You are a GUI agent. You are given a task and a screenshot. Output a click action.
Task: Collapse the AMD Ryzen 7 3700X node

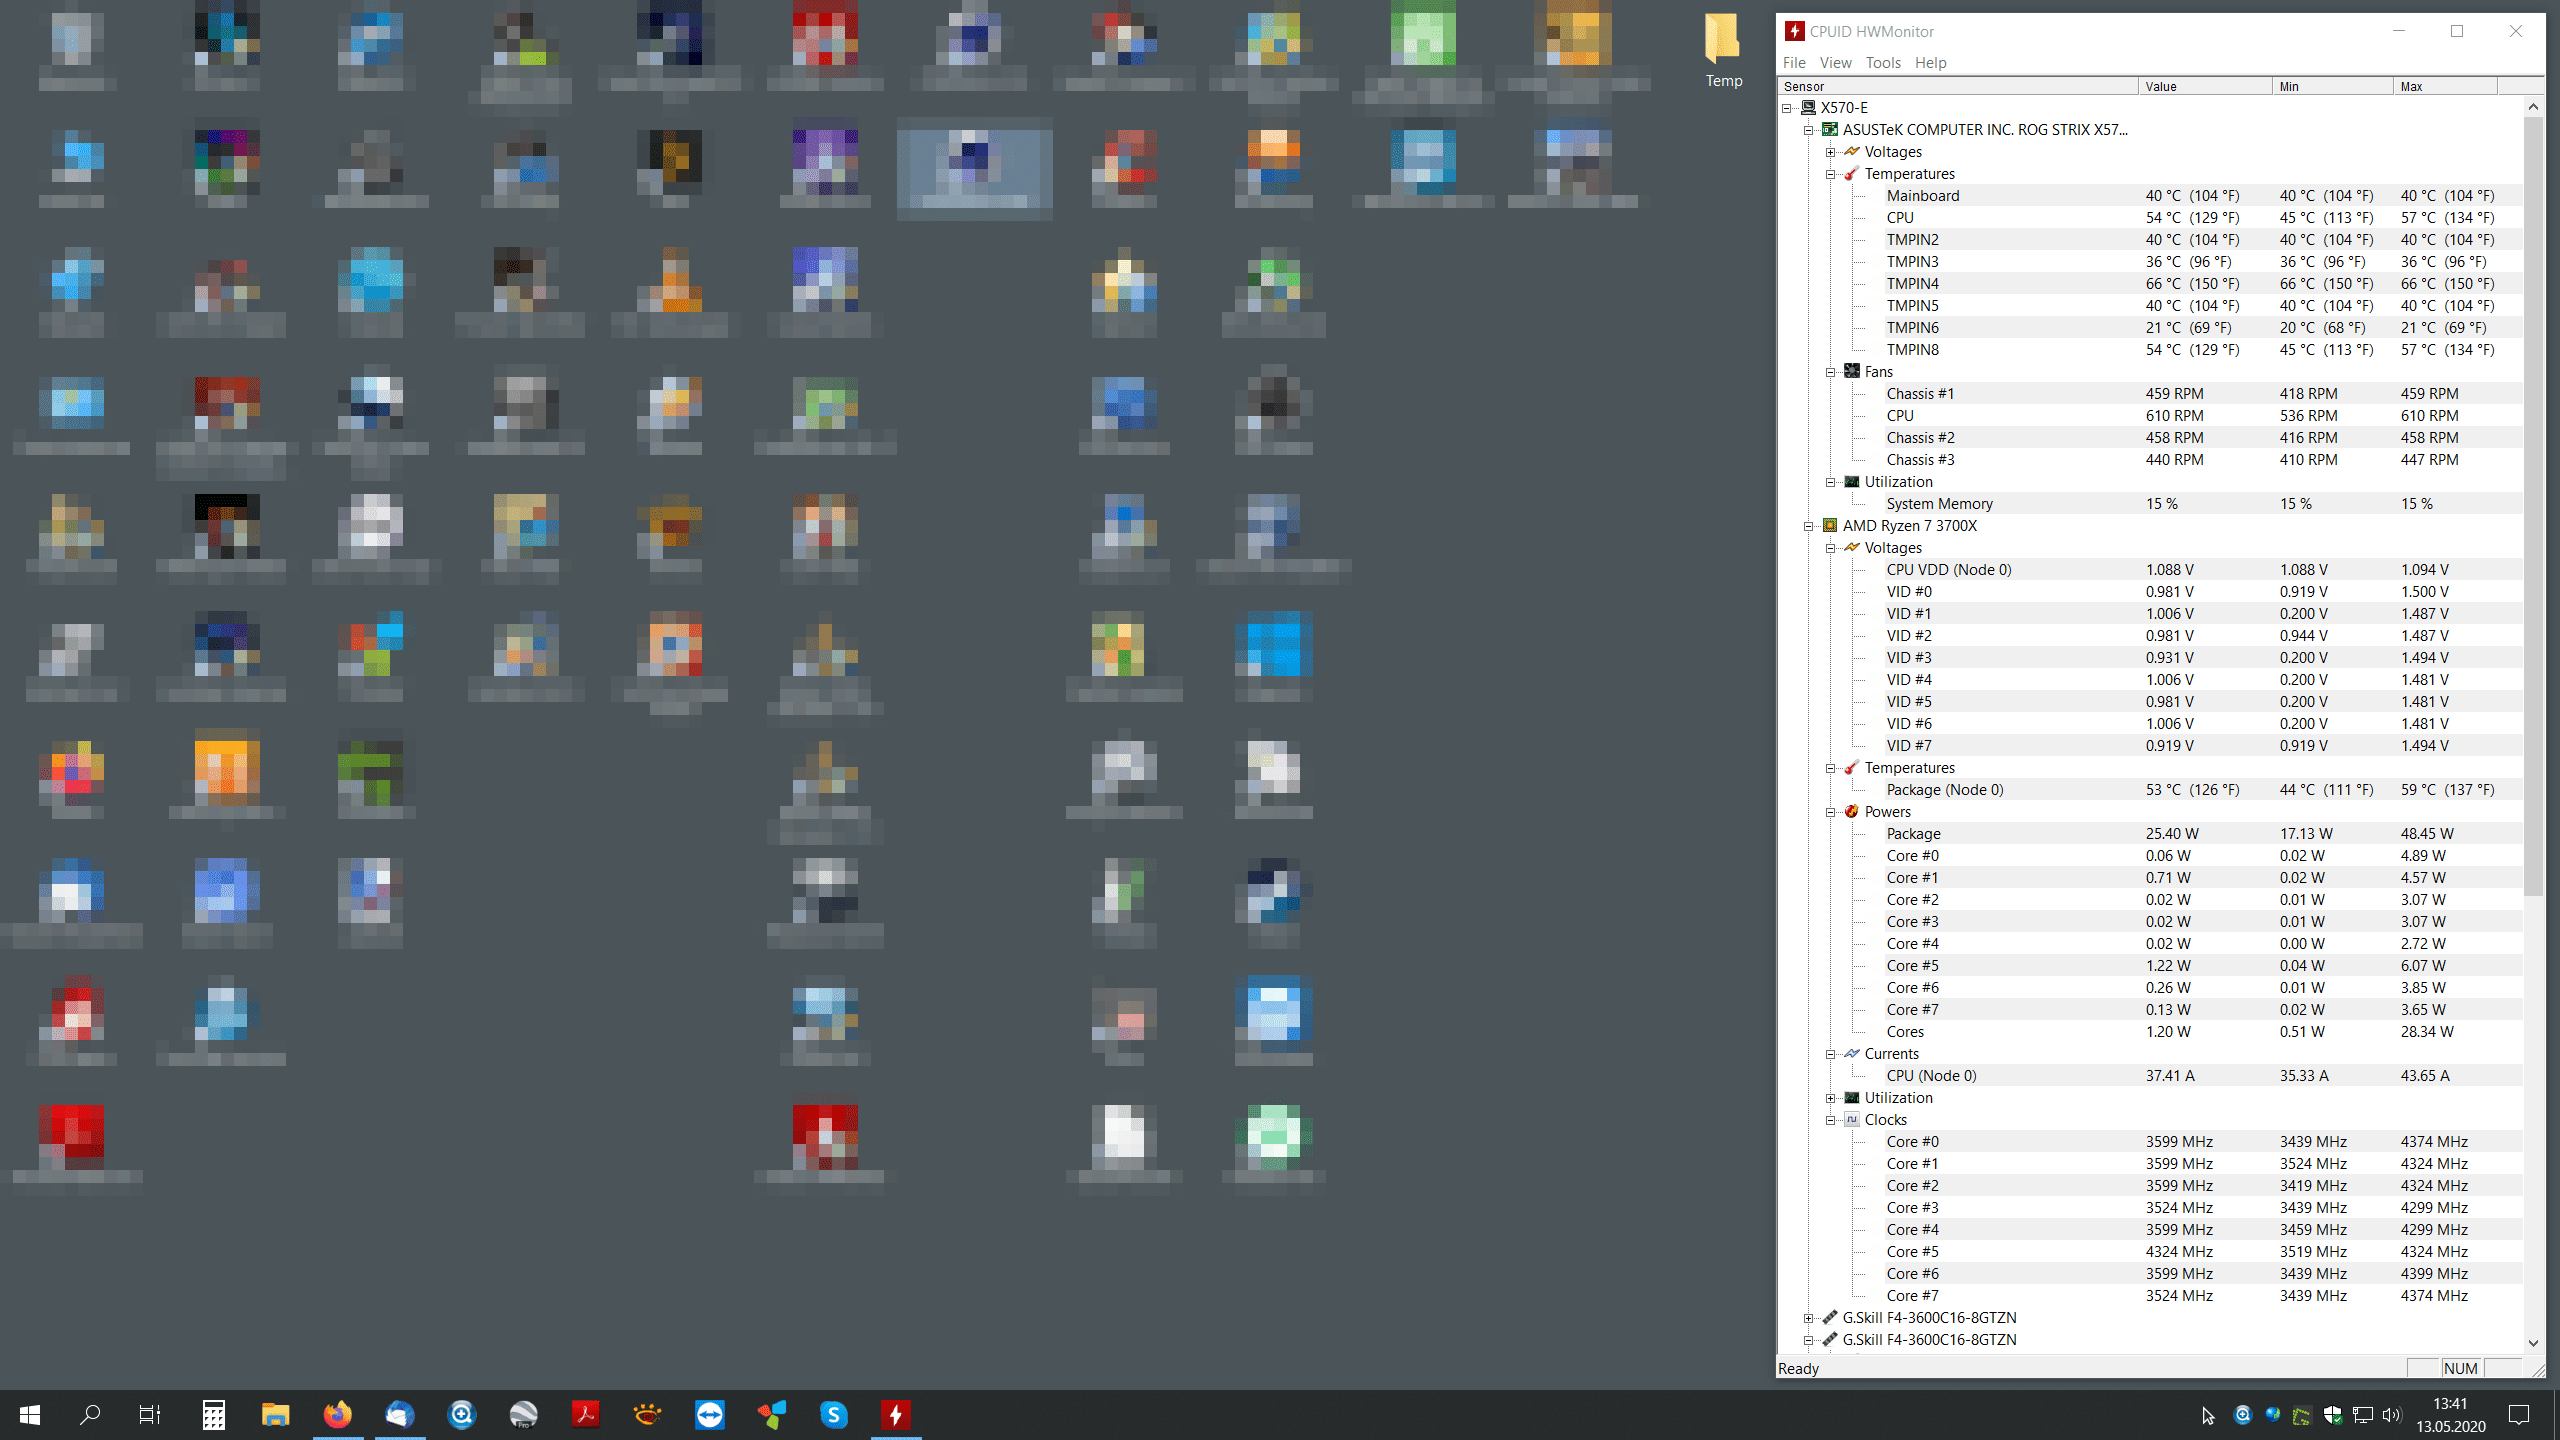(1809, 526)
